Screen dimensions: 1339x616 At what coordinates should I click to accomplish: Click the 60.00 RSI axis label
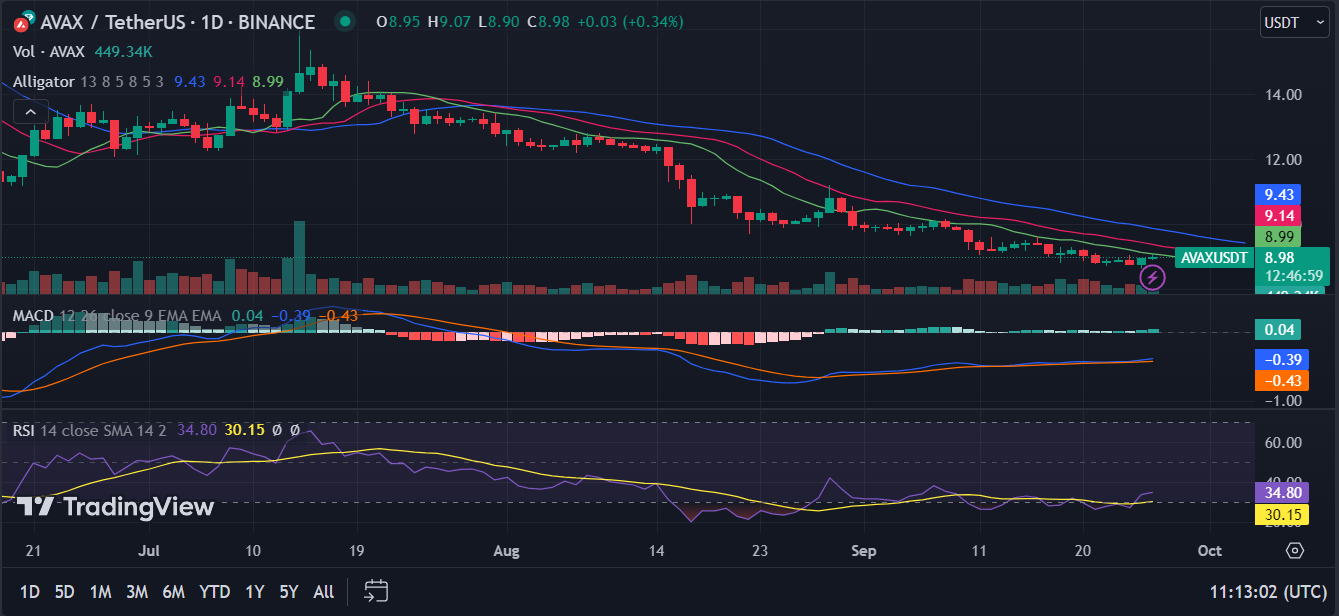click(1282, 442)
